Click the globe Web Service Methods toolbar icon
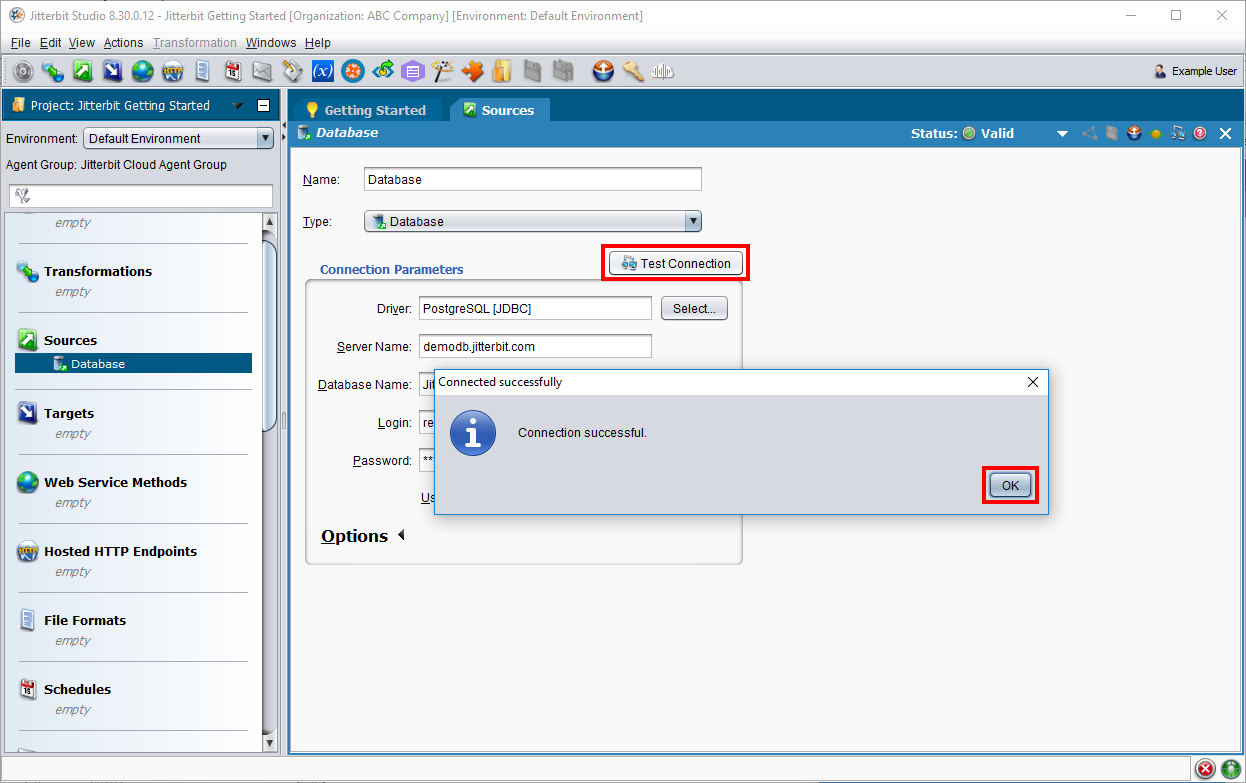 pos(142,71)
